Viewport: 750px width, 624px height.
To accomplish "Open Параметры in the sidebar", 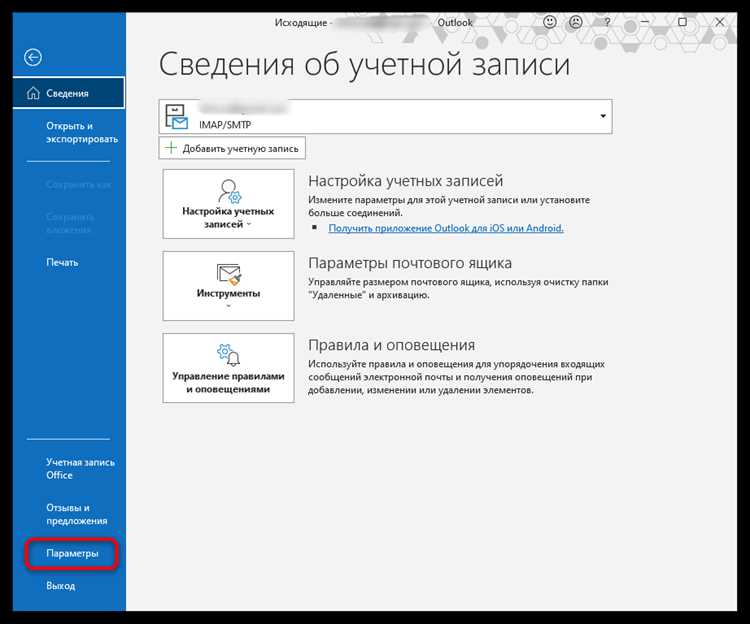I will [72, 553].
